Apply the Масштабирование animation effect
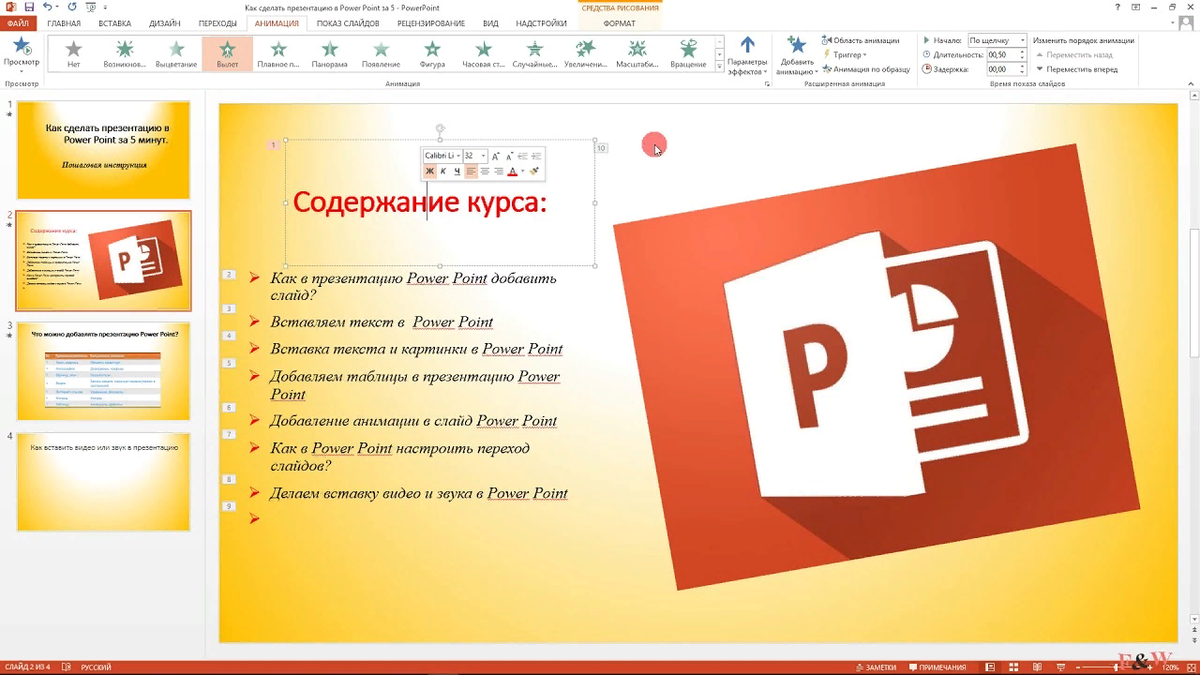 click(x=637, y=53)
